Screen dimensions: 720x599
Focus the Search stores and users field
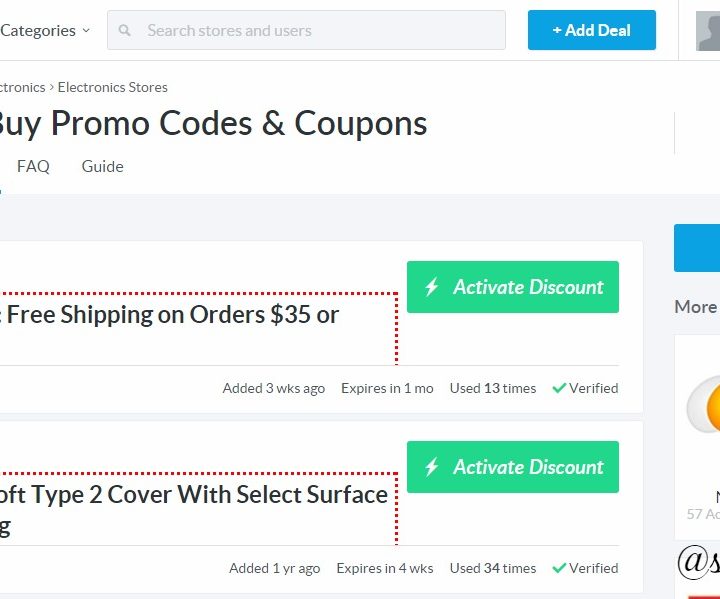click(306, 30)
